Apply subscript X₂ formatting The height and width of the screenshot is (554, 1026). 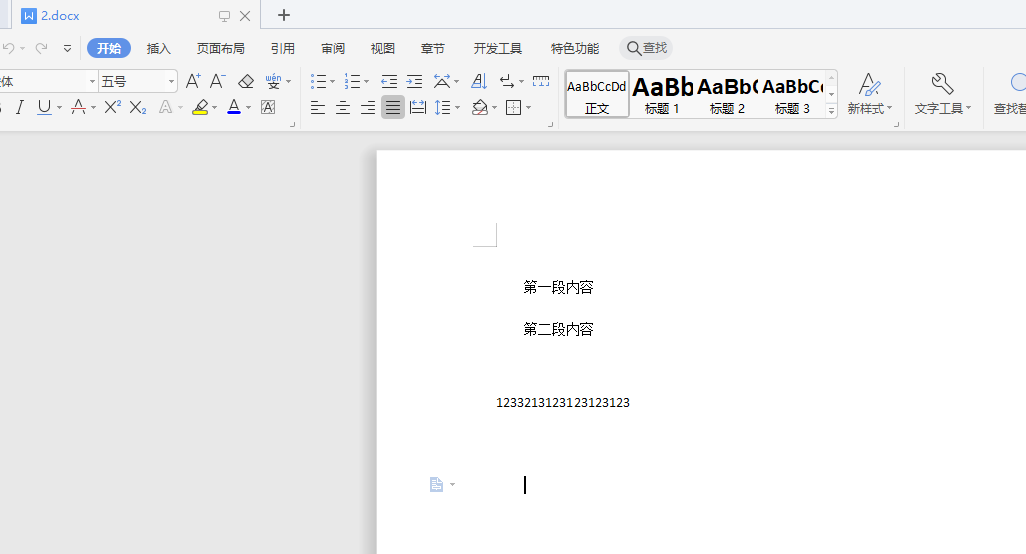[137, 107]
